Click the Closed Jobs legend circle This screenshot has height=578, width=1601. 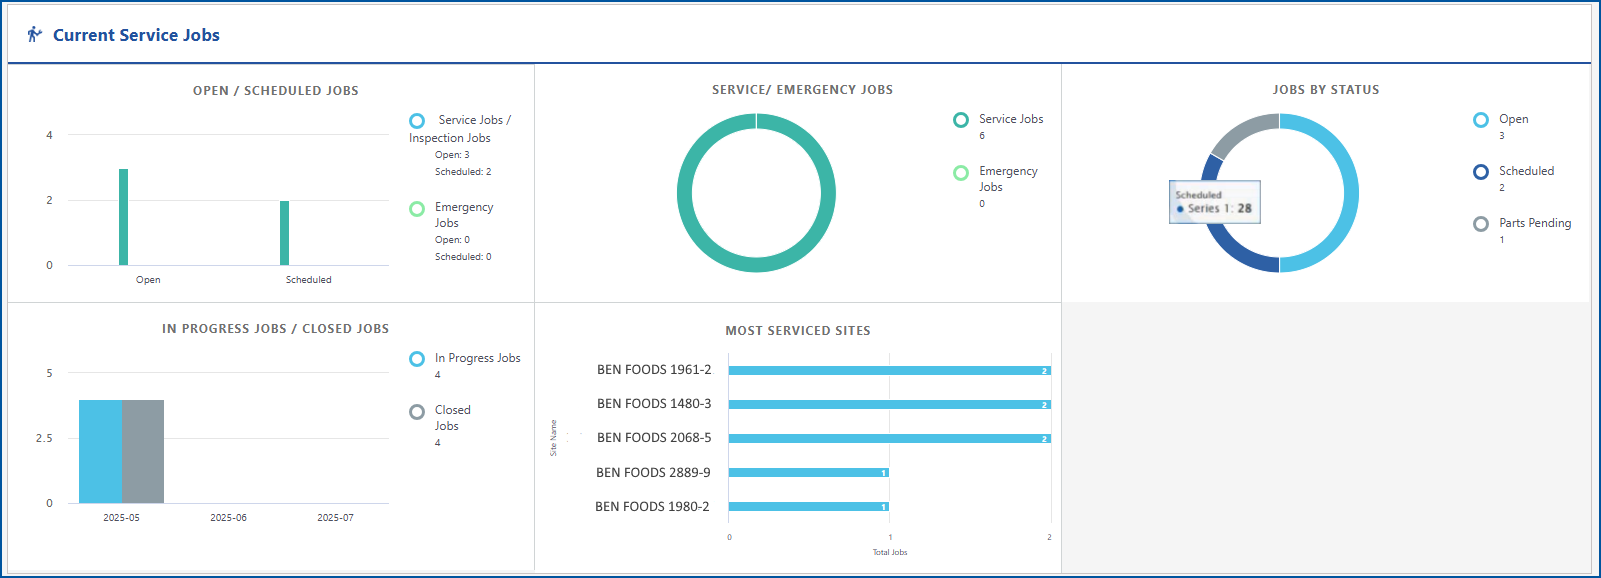pos(417,412)
